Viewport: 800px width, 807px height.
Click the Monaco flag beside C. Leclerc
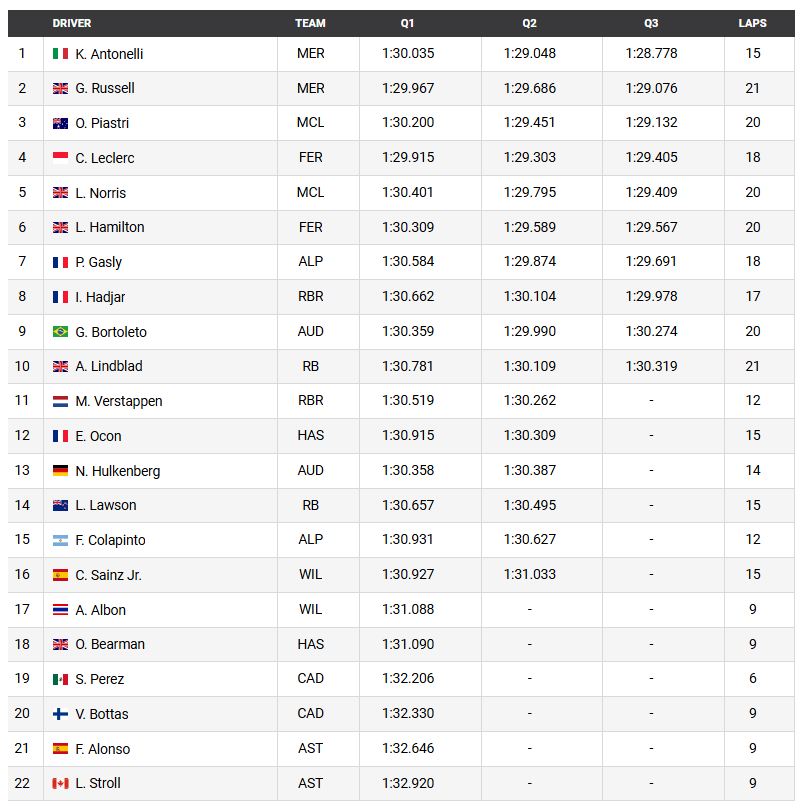click(x=60, y=158)
